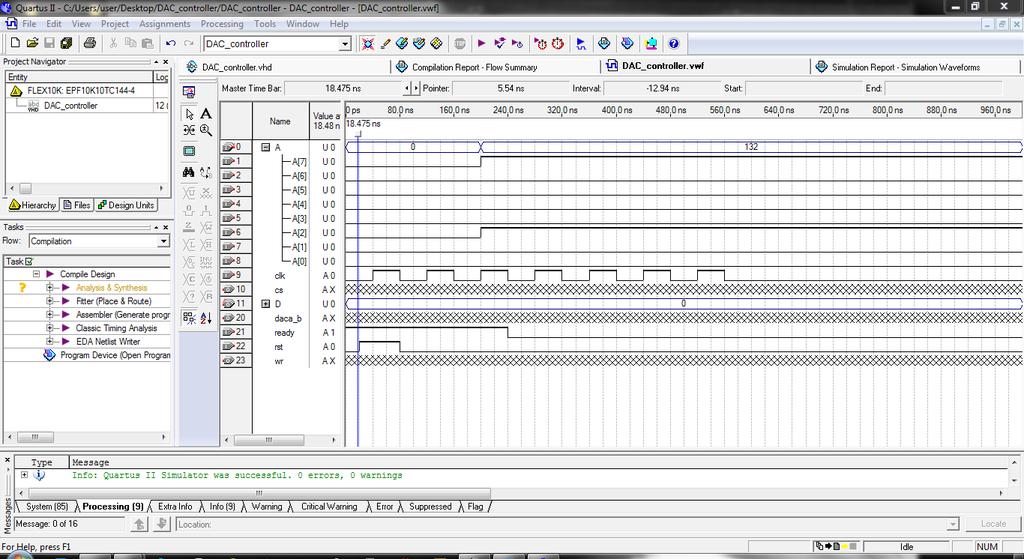Select the Design Units tab
This screenshot has width=1024, height=559.
[x=126, y=205]
